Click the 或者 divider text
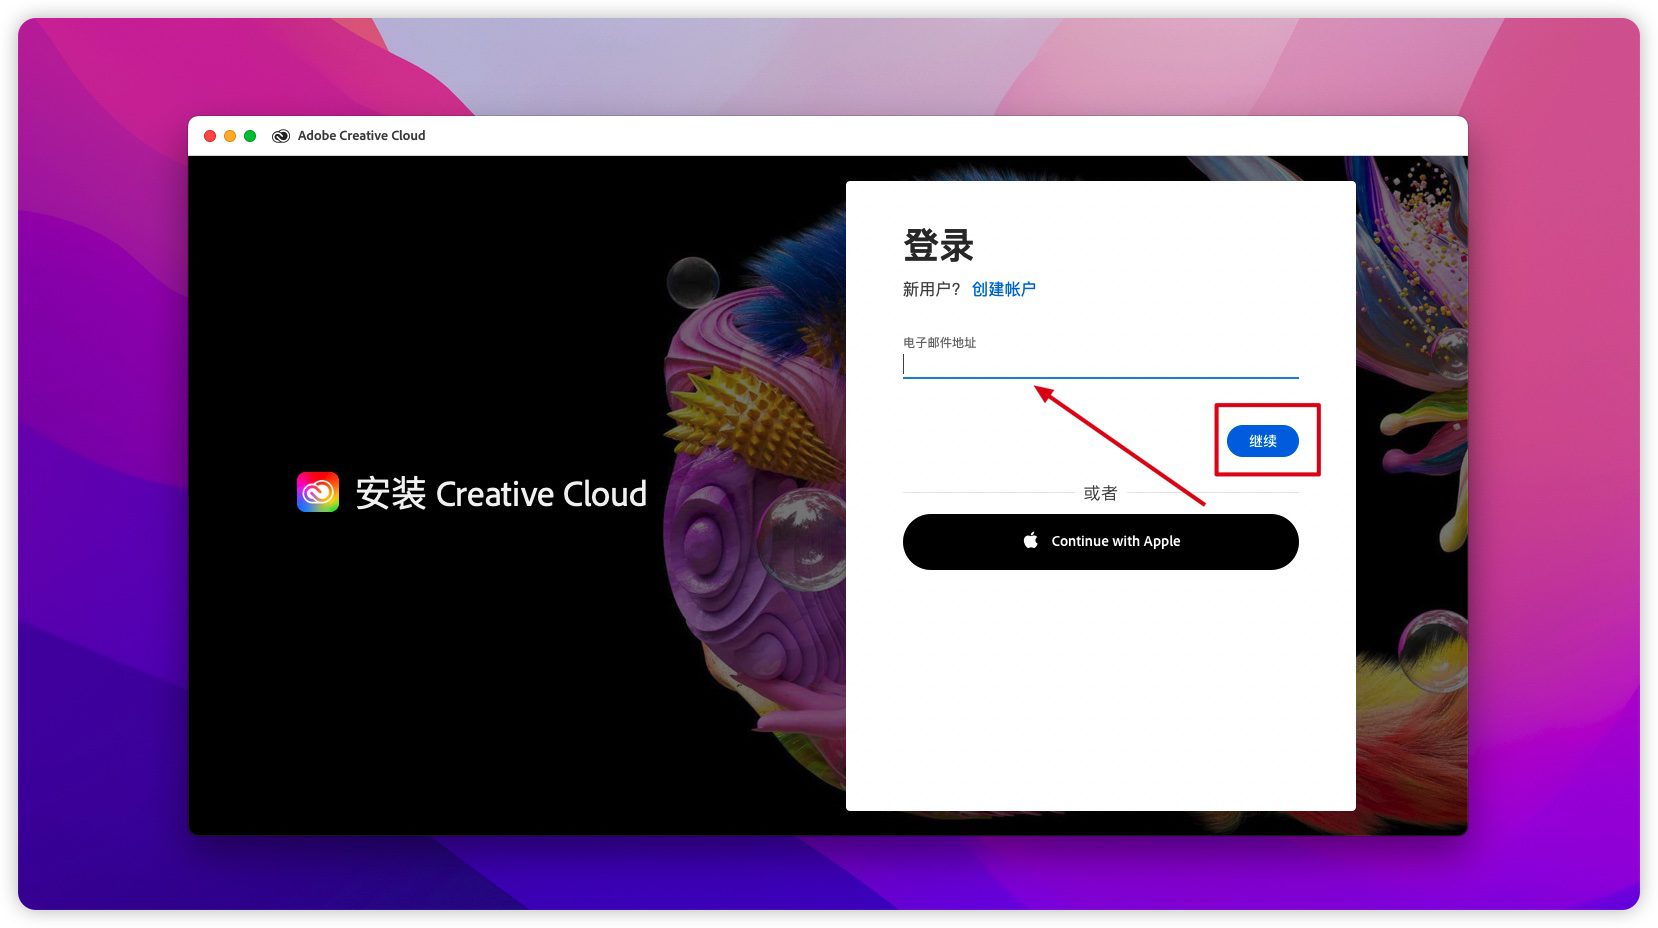The width and height of the screenshot is (1658, 928). [x=1100, y=493]
